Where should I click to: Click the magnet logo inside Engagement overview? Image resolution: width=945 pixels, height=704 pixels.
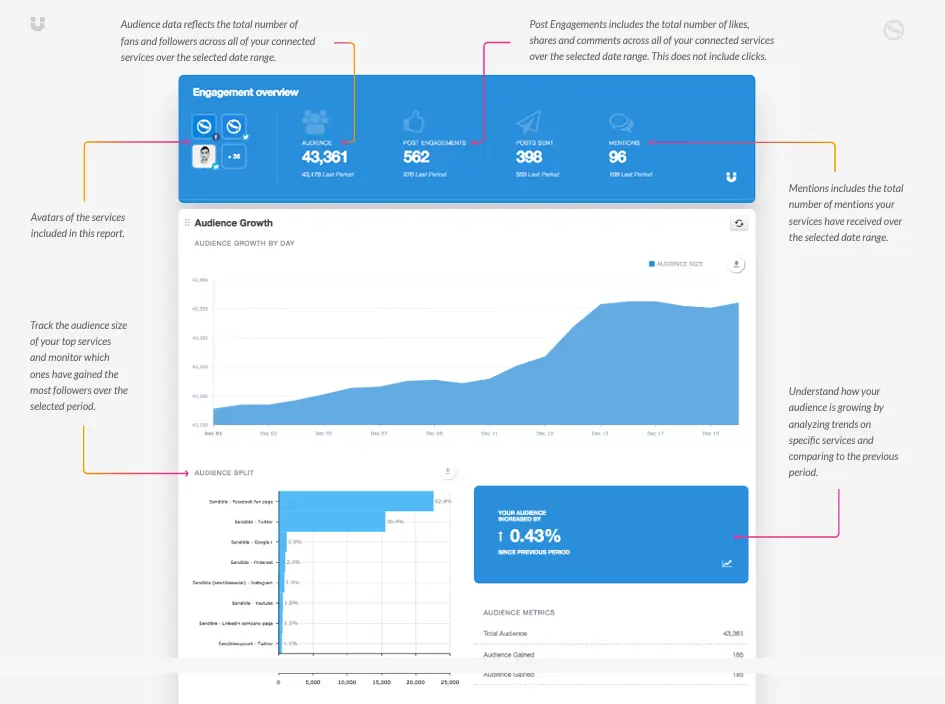(732, 177)
